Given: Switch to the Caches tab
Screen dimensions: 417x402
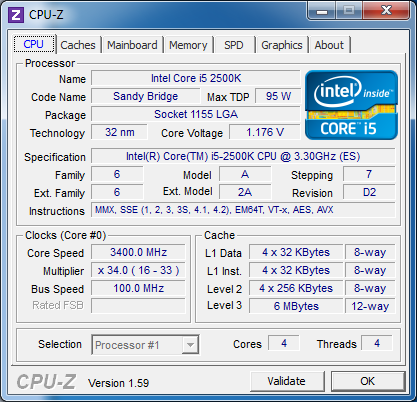Looking at the screenshot, I should (78, 45).
